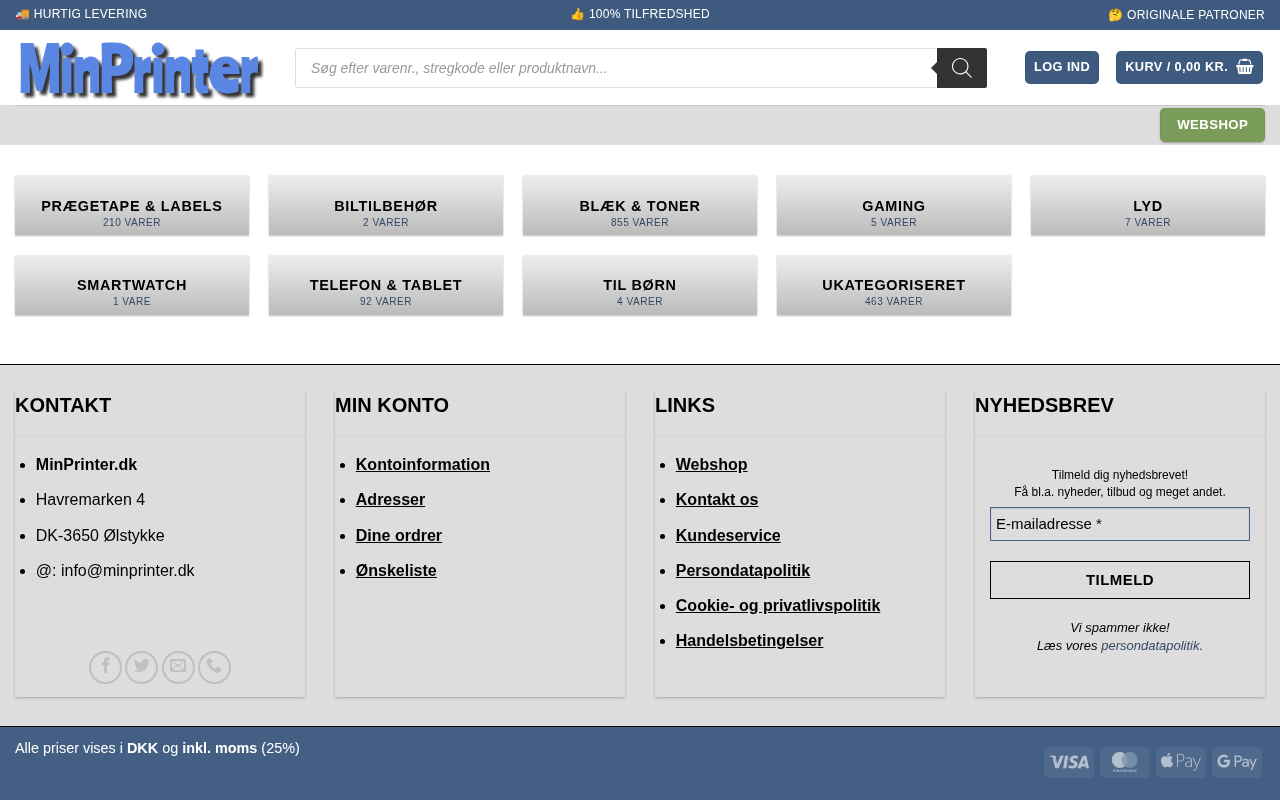This screenshot has height=800, width=1280.
Task: Open the persondatapolitik link under newsletter
Action: click(1150, 646)
